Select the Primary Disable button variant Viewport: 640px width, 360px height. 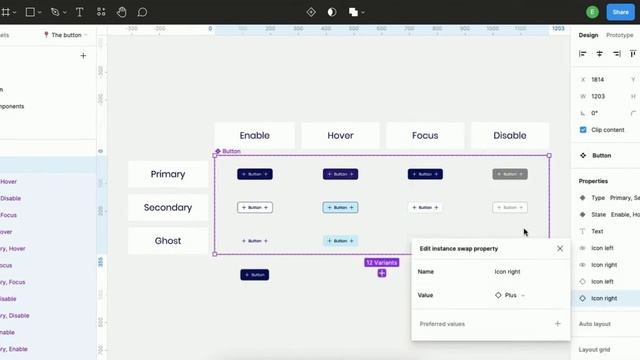click(510, 174)
